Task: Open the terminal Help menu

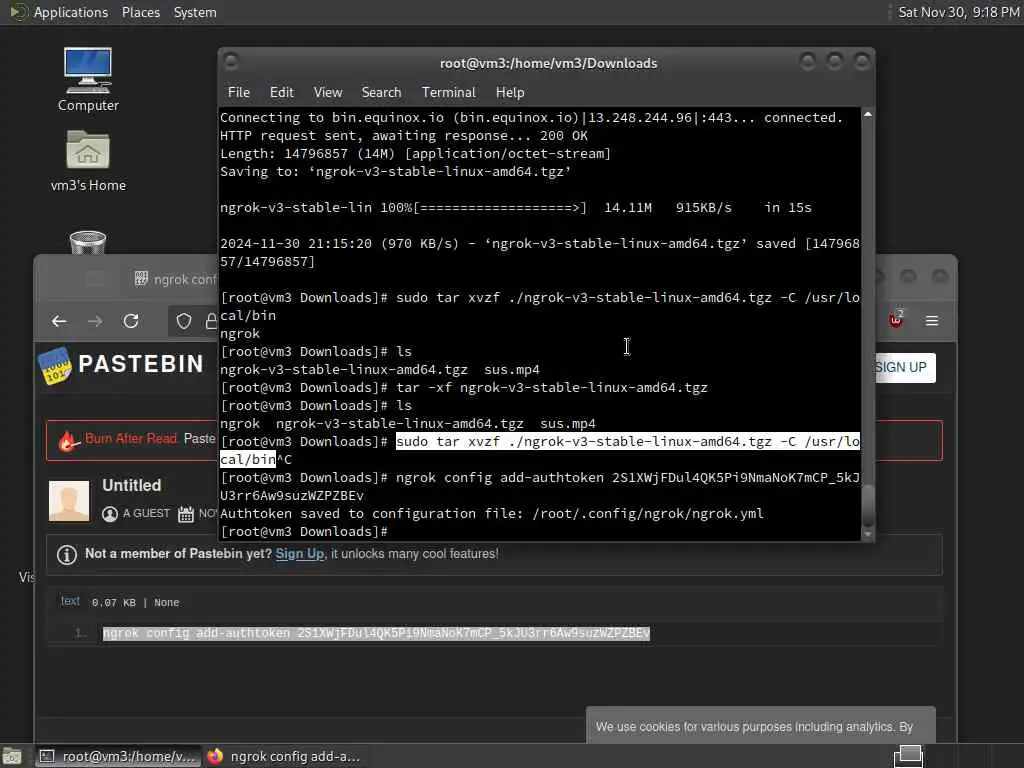Action: point(509,92)
